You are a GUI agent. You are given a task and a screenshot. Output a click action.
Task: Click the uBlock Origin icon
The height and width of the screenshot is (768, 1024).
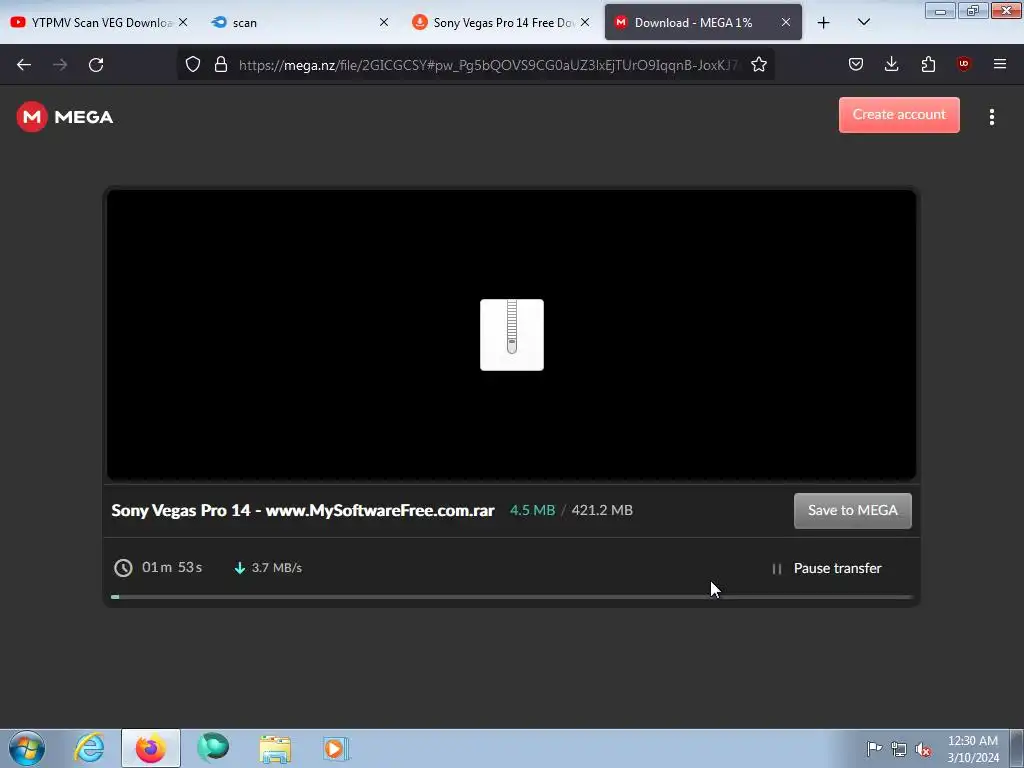click(x=963, y=64)
